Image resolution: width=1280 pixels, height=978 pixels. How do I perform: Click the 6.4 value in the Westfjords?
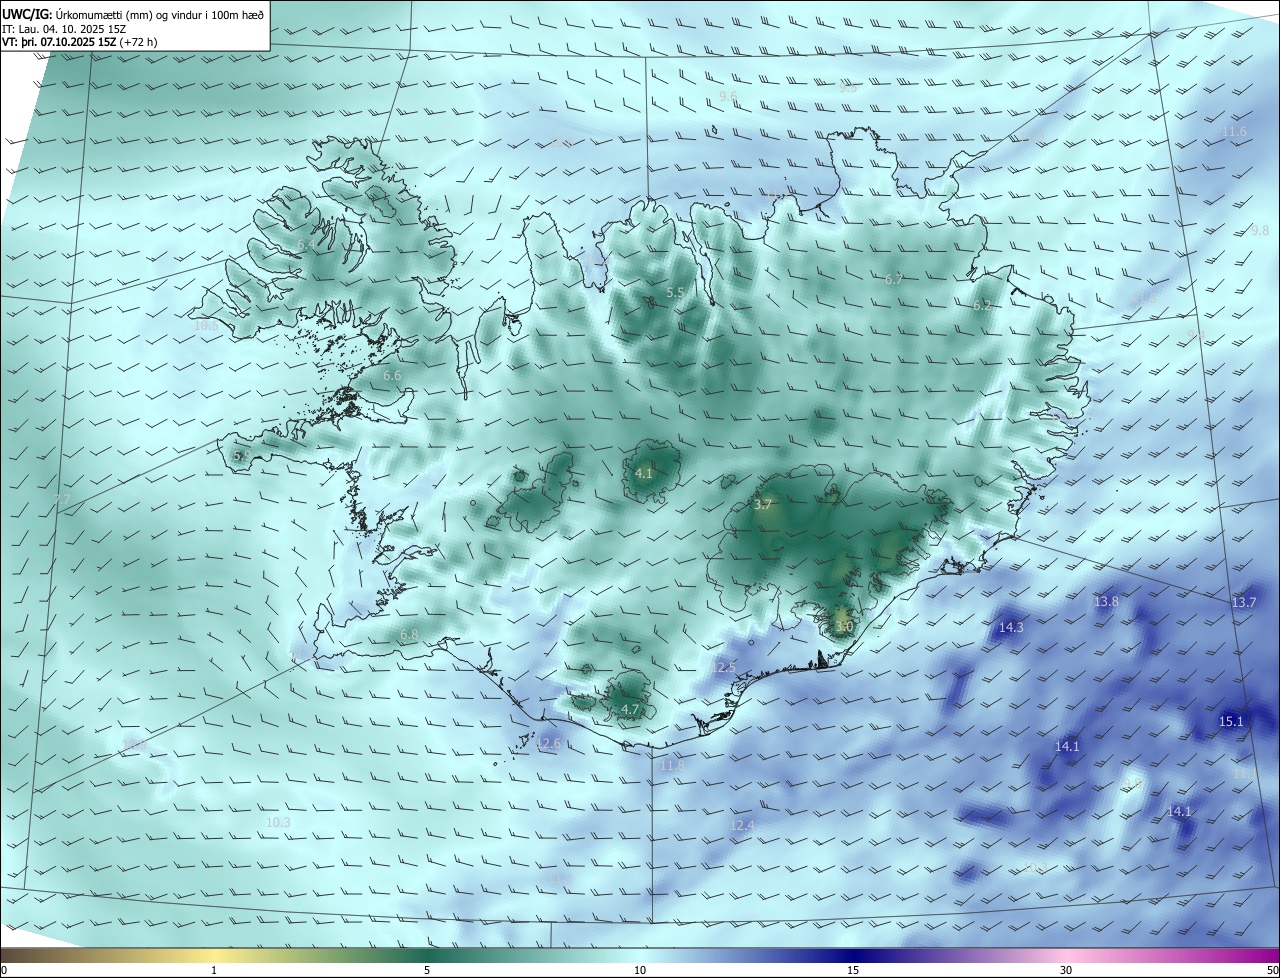306,245
